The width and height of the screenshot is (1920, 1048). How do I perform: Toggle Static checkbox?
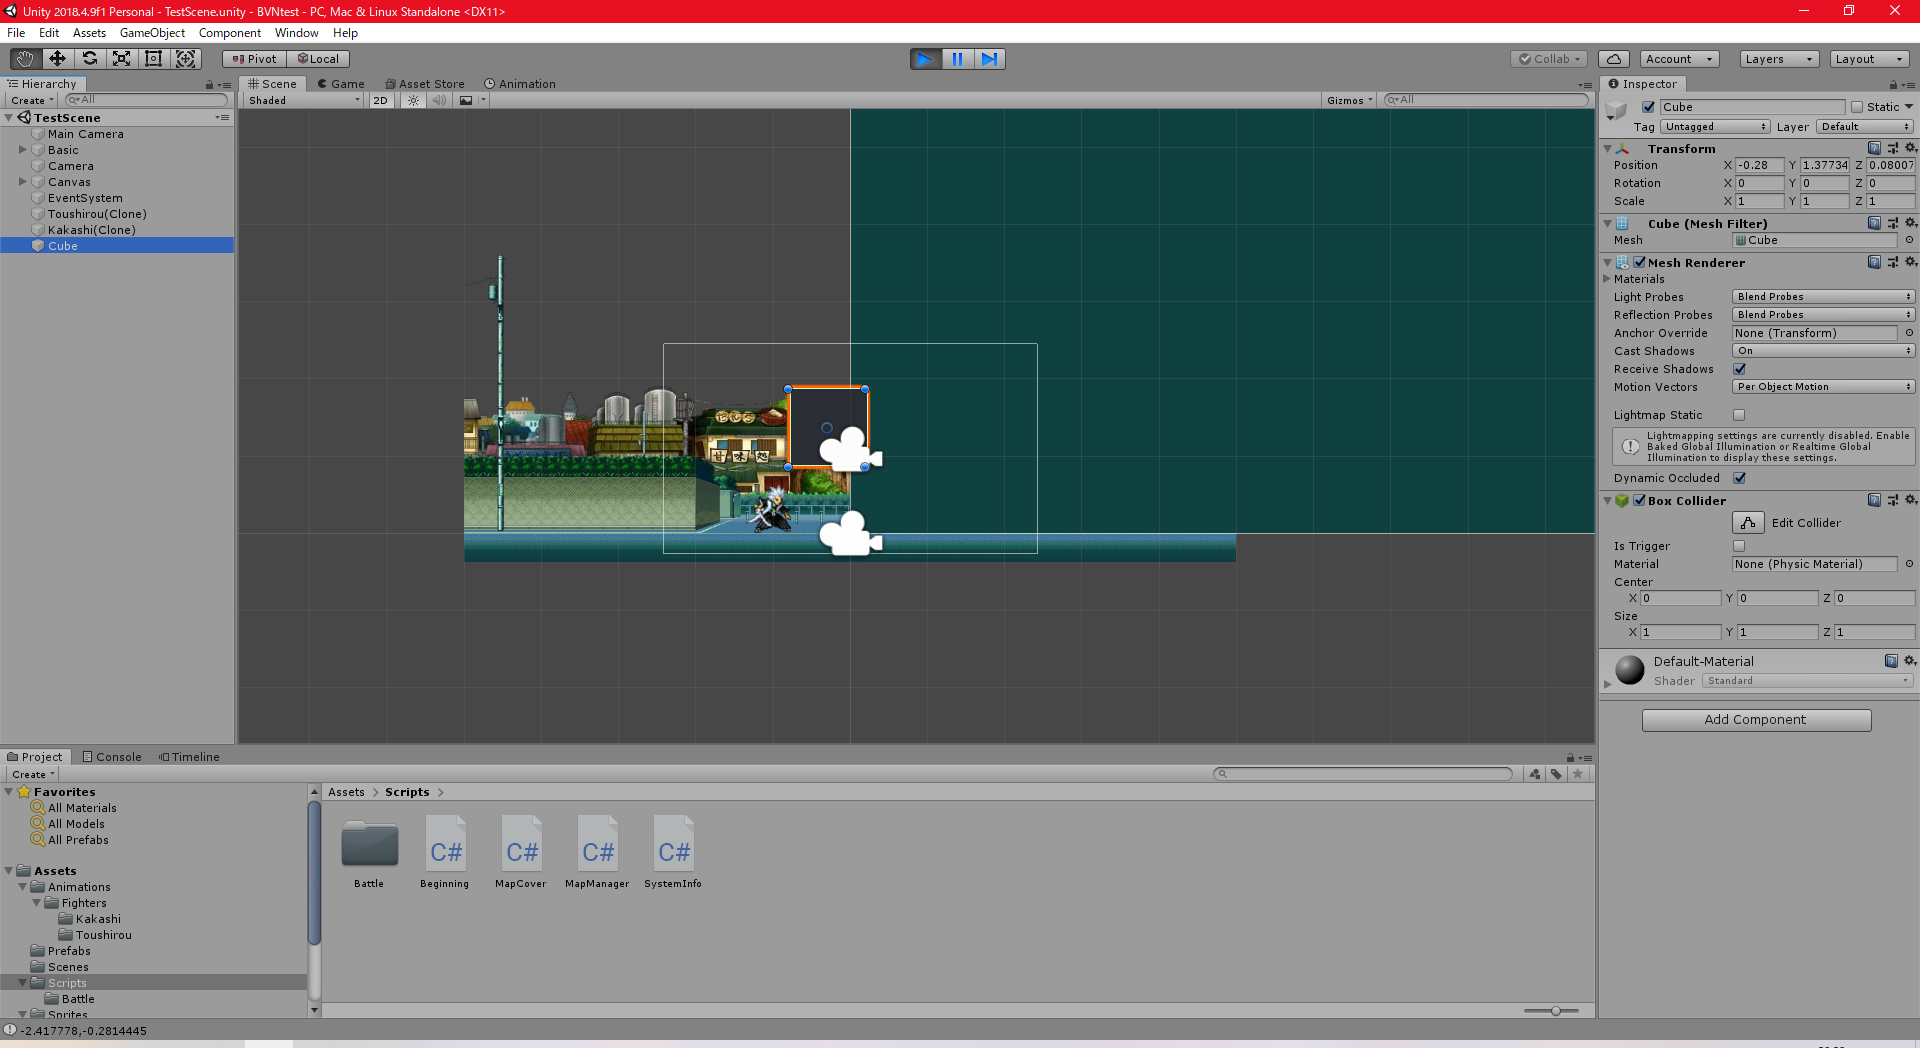coord(1857,107)
